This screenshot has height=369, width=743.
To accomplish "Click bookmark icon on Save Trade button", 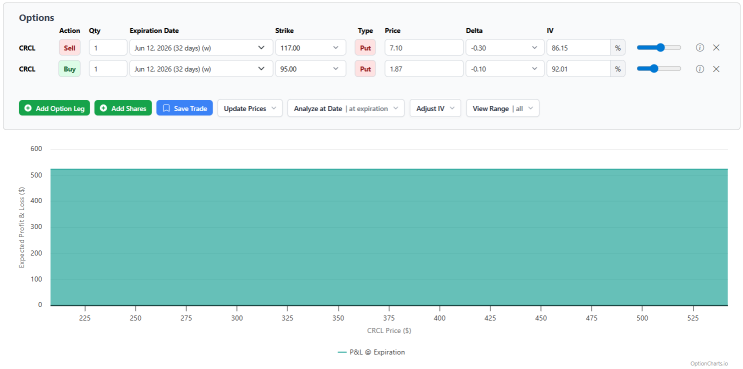I will pos(166,108).
